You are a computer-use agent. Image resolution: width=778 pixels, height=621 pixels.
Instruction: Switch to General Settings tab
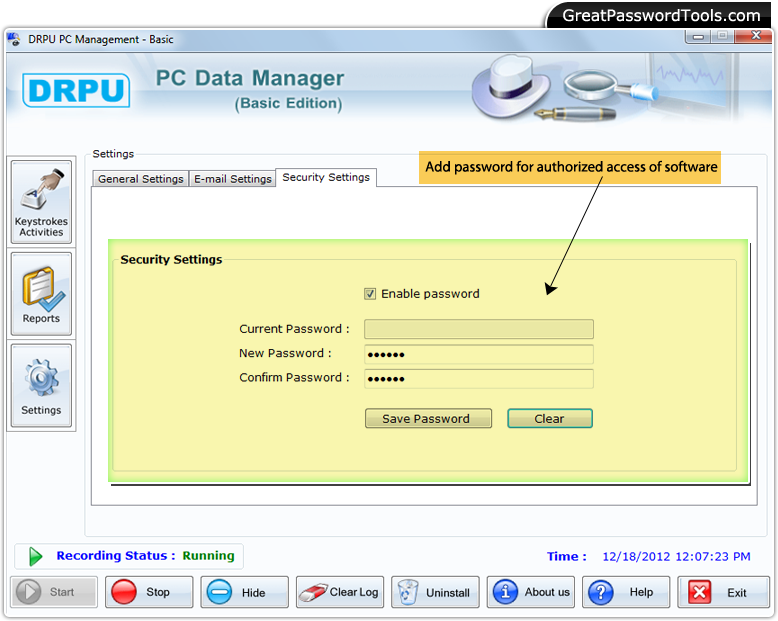click(140, 179)
